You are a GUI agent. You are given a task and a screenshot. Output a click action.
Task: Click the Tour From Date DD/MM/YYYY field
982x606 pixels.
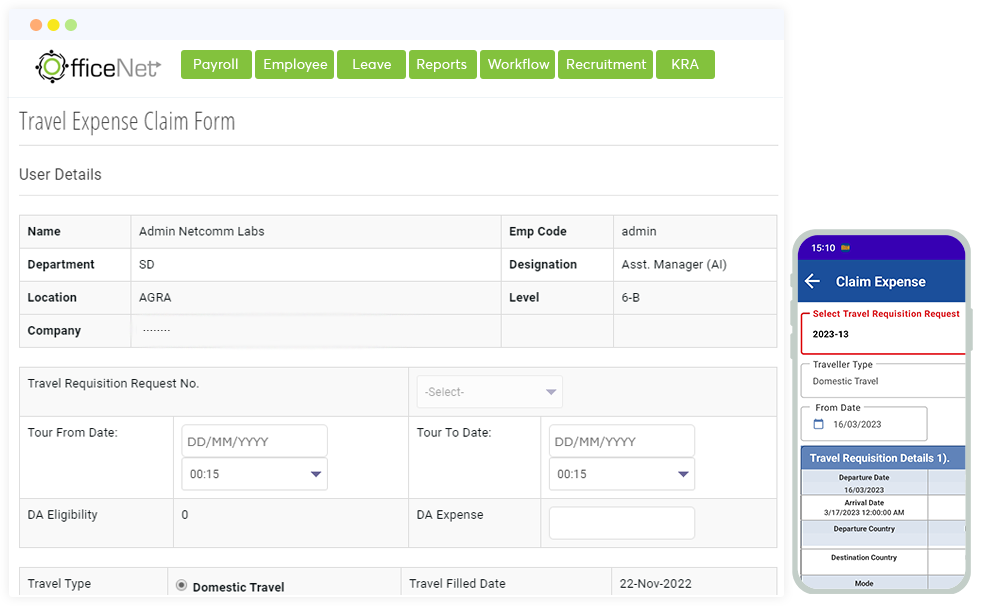click(x=254, y=440)
